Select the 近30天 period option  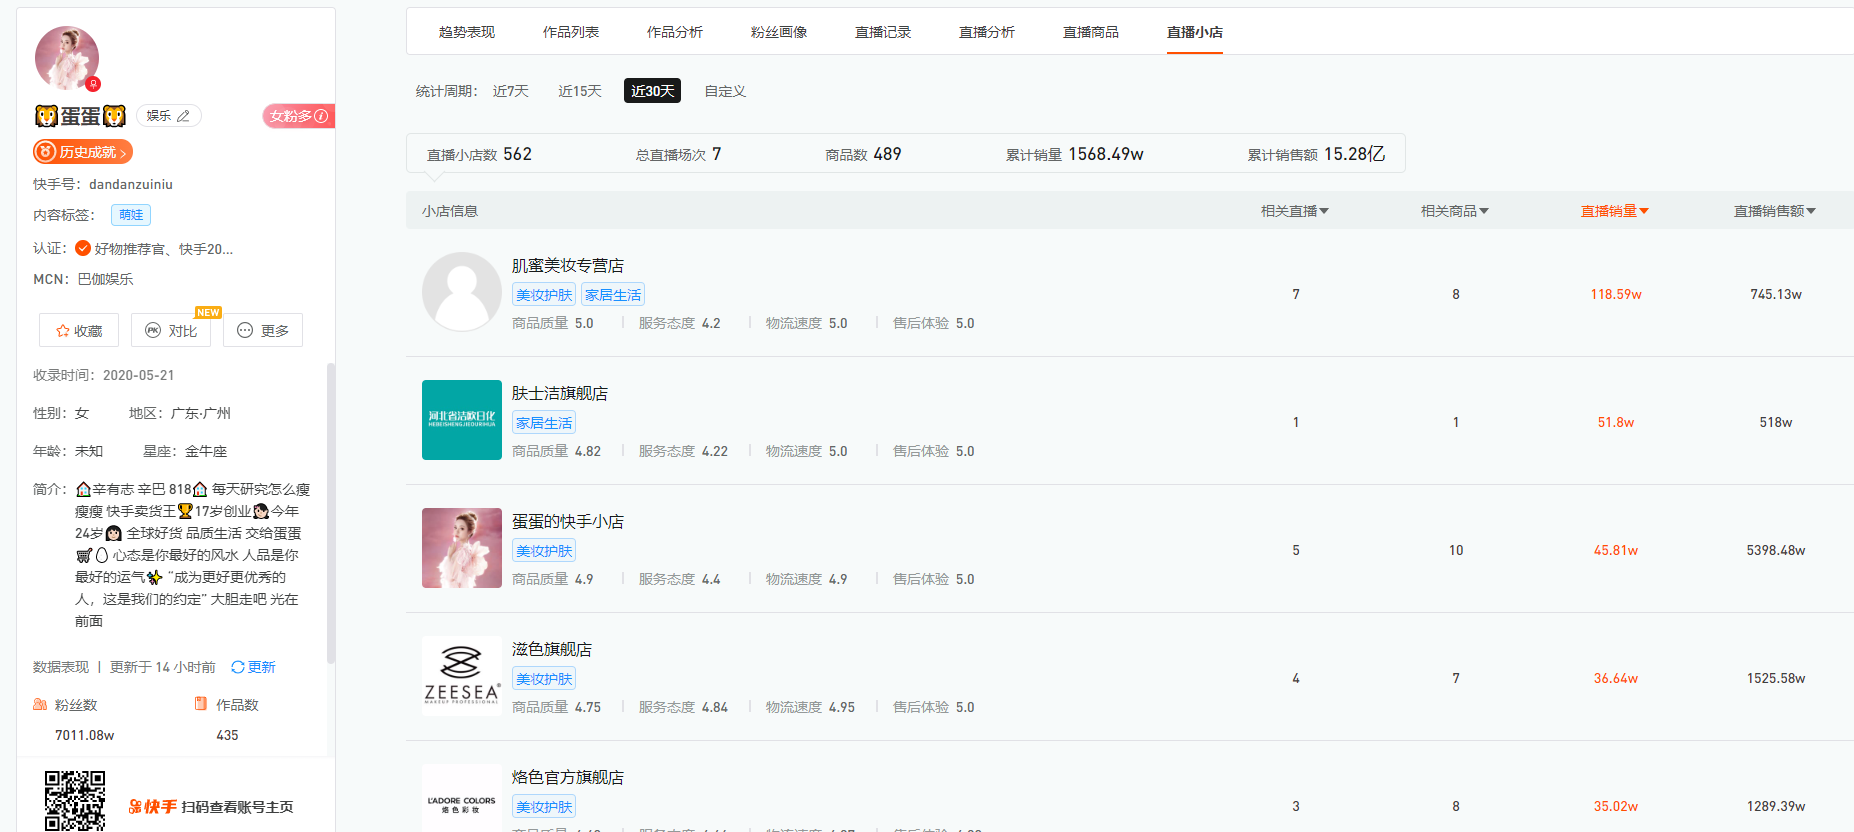point(653,91)
